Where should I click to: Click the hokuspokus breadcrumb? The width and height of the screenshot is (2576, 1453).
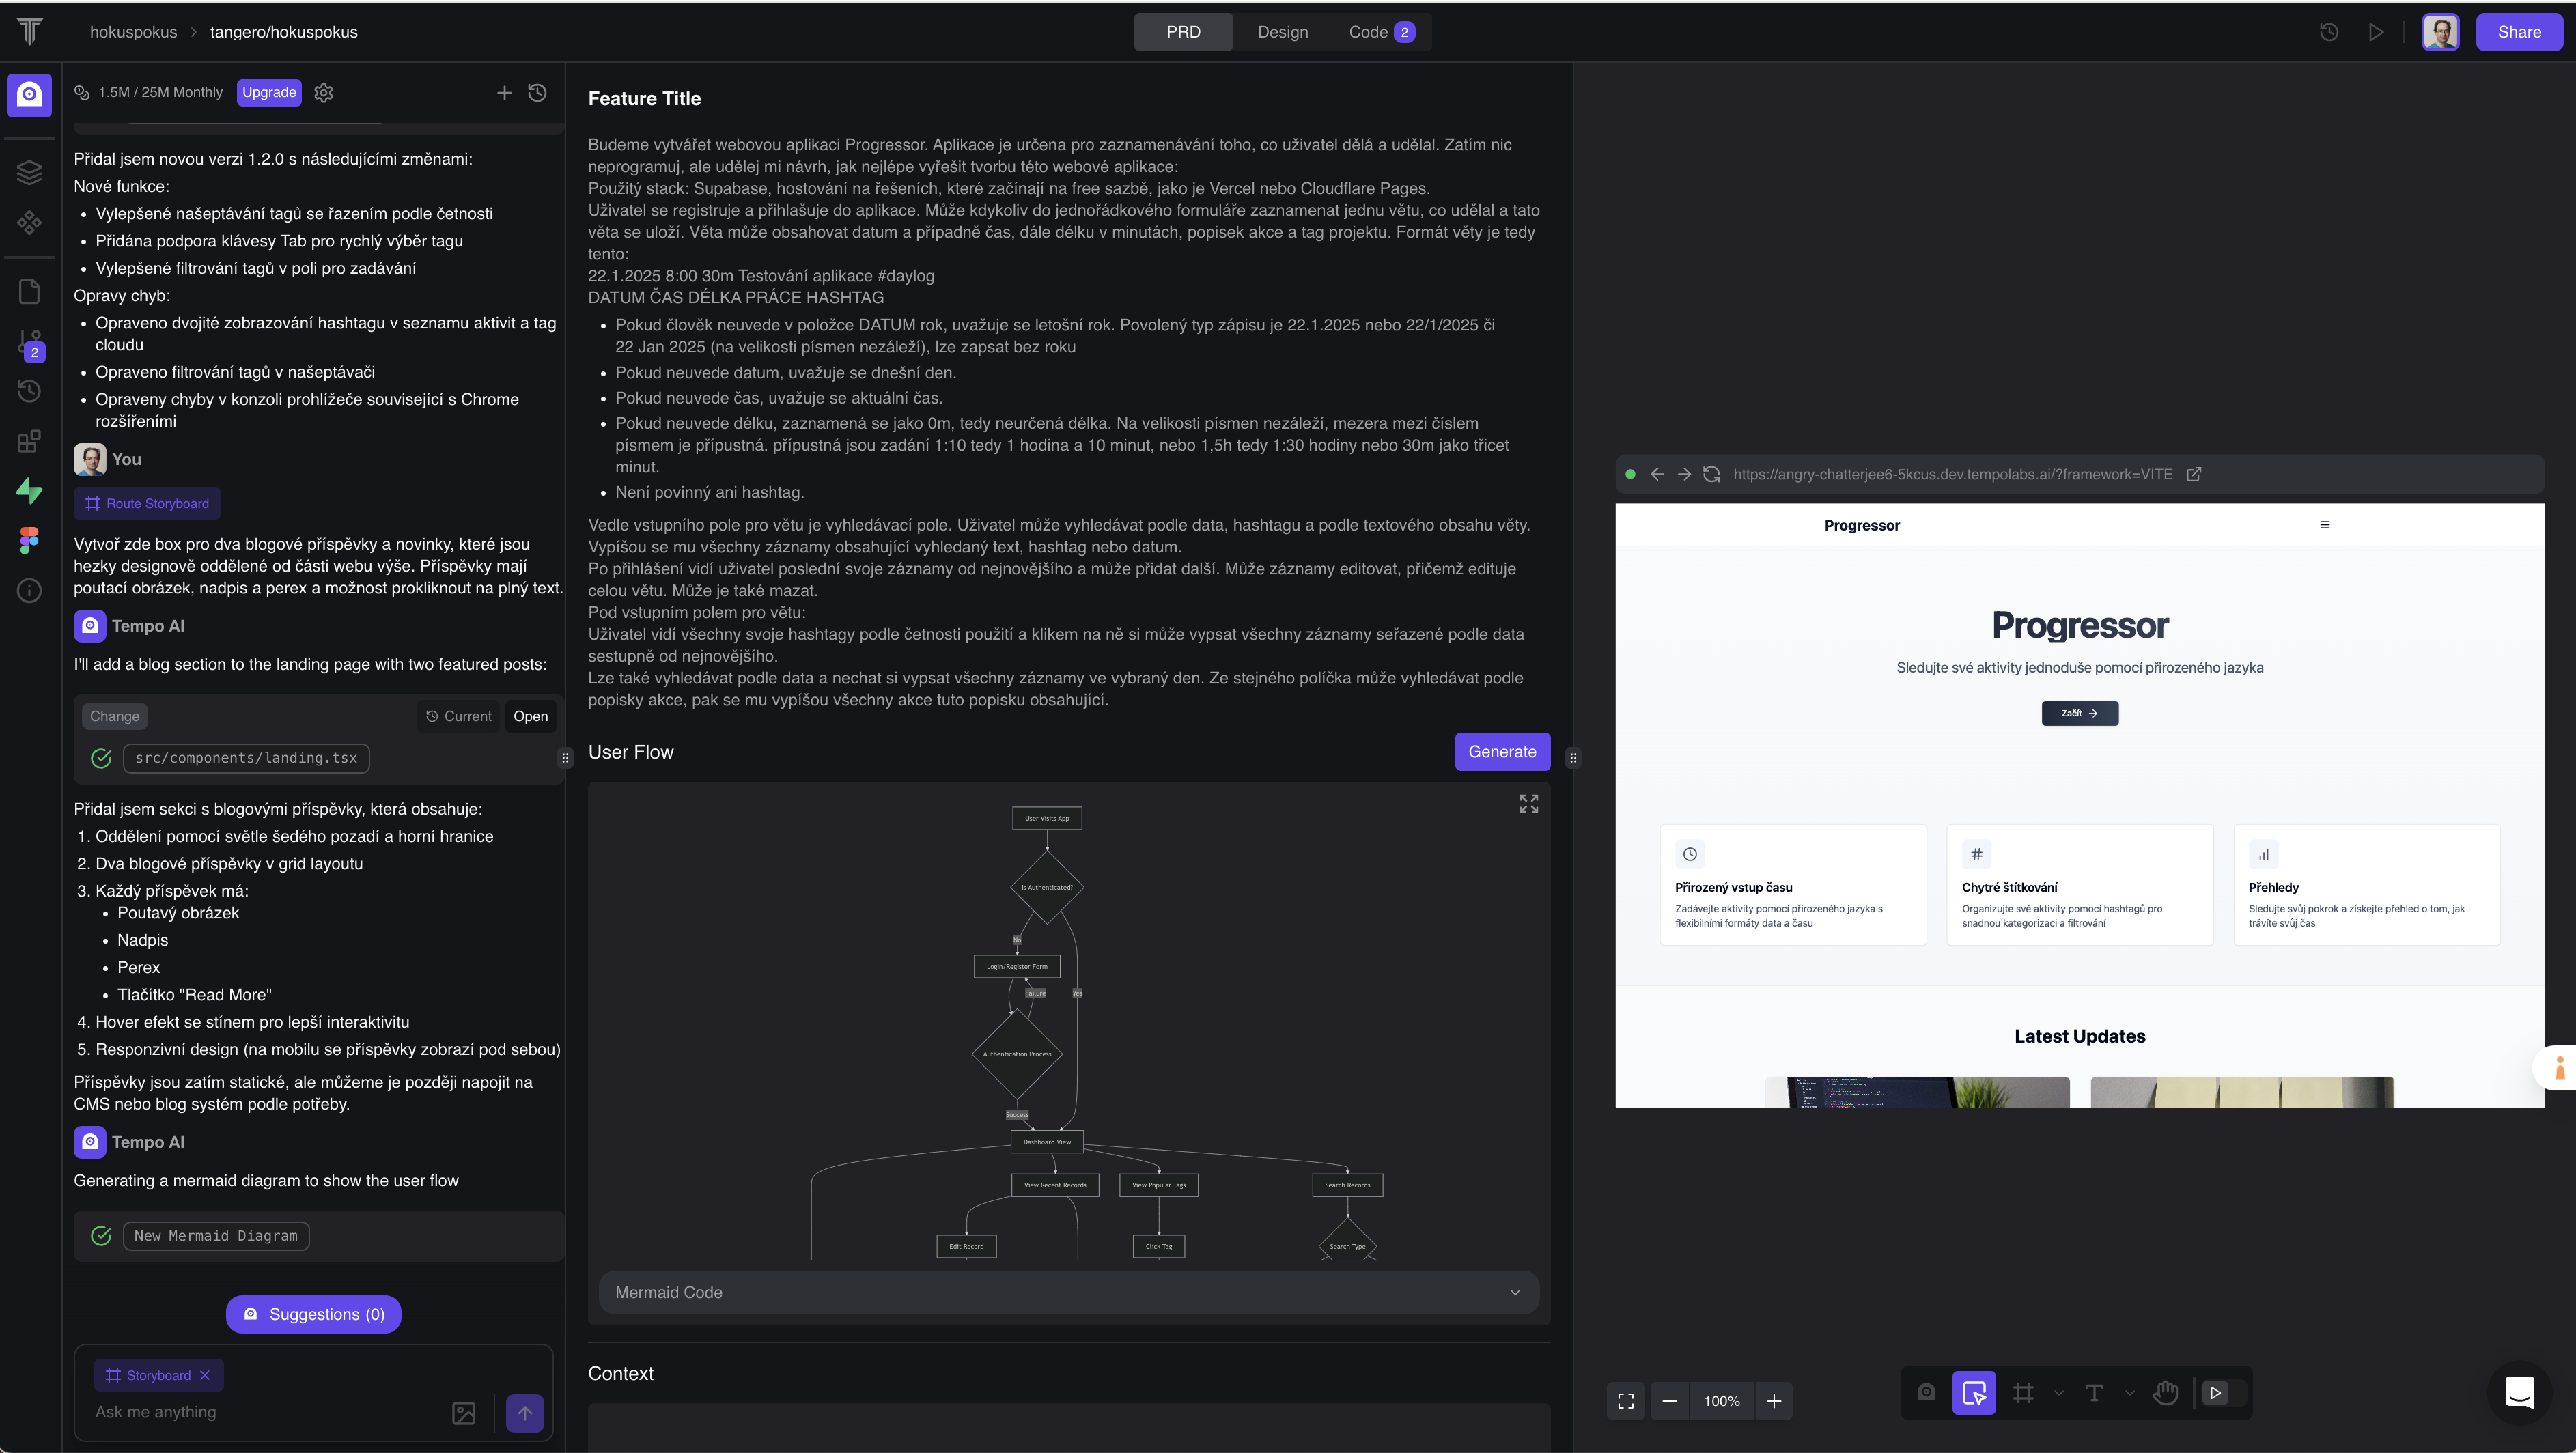[133, 32]
